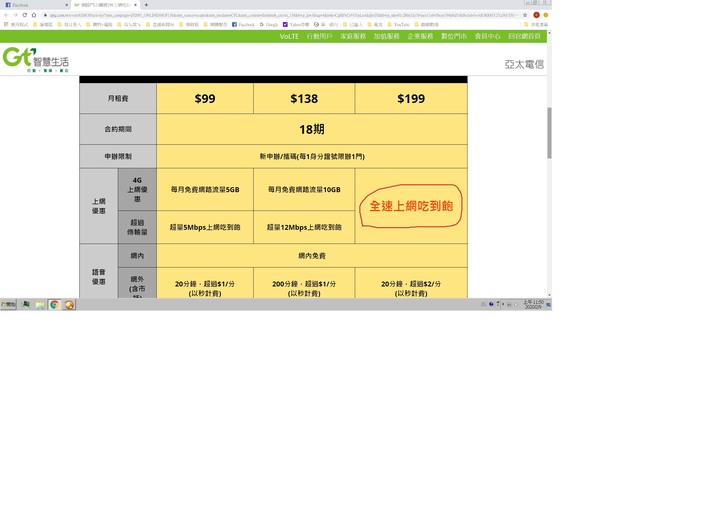Click the address bar URL field
This screenshot has width=720, height=520.
tap(282, 15)
